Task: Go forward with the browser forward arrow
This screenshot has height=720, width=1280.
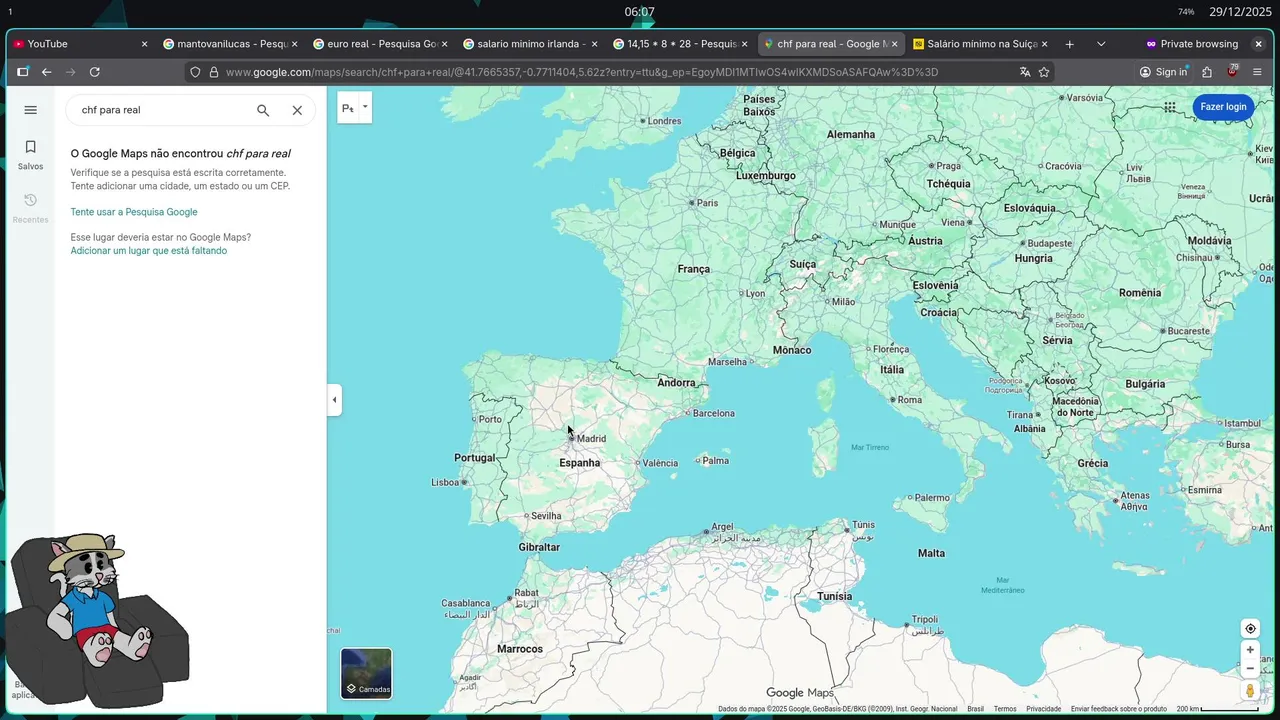Action: pos(70,72)
